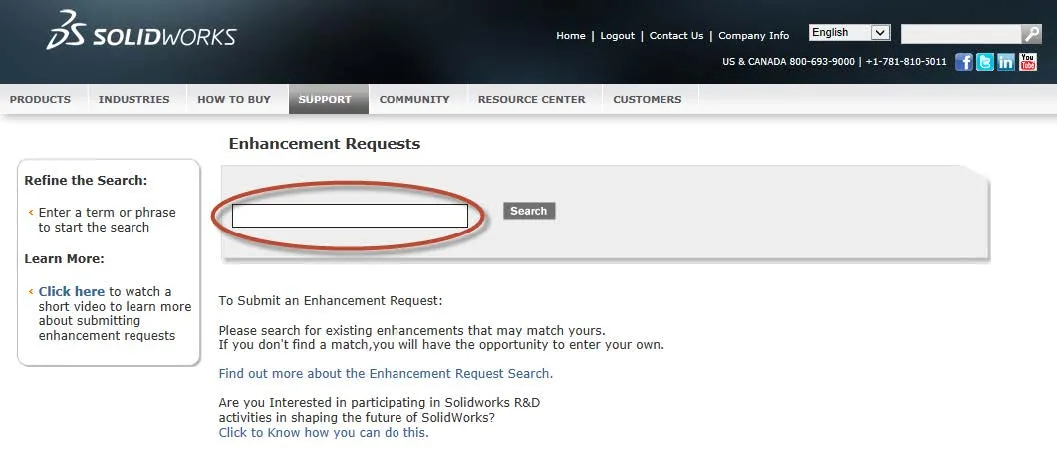This screenshot has width=1057, height=464.
Task: Open the Company Info link
Action: click(754, 36)
